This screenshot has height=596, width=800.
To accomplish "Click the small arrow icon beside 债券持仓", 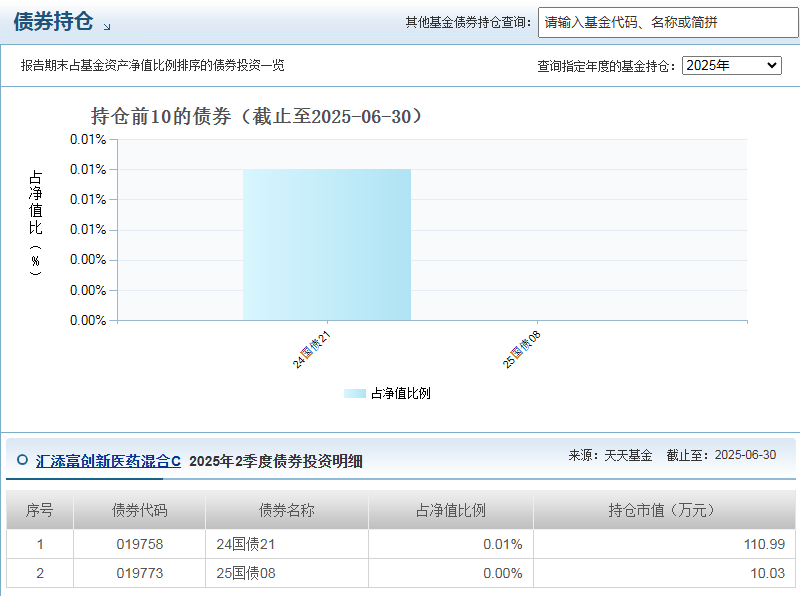I will (x=107, y=27).
